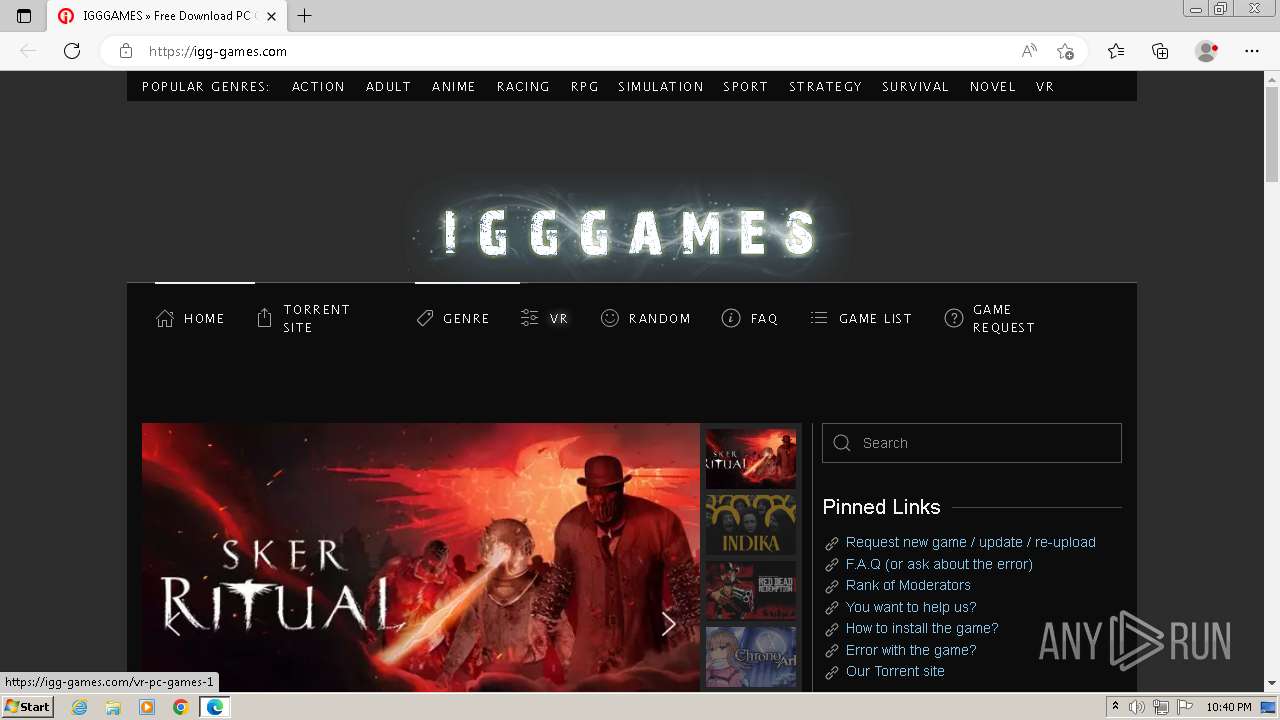Viewport: 1280px width, 720px height.
Task: Open a new browser tab with plus icon
Action: [x=305, y=16]
